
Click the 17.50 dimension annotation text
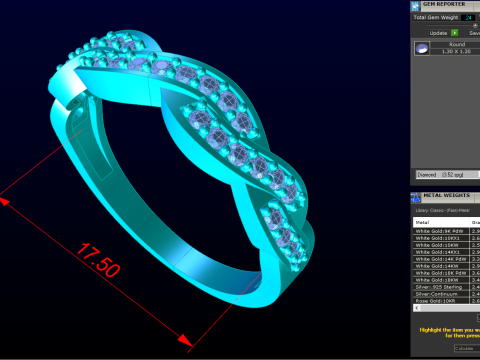[98, 260]
